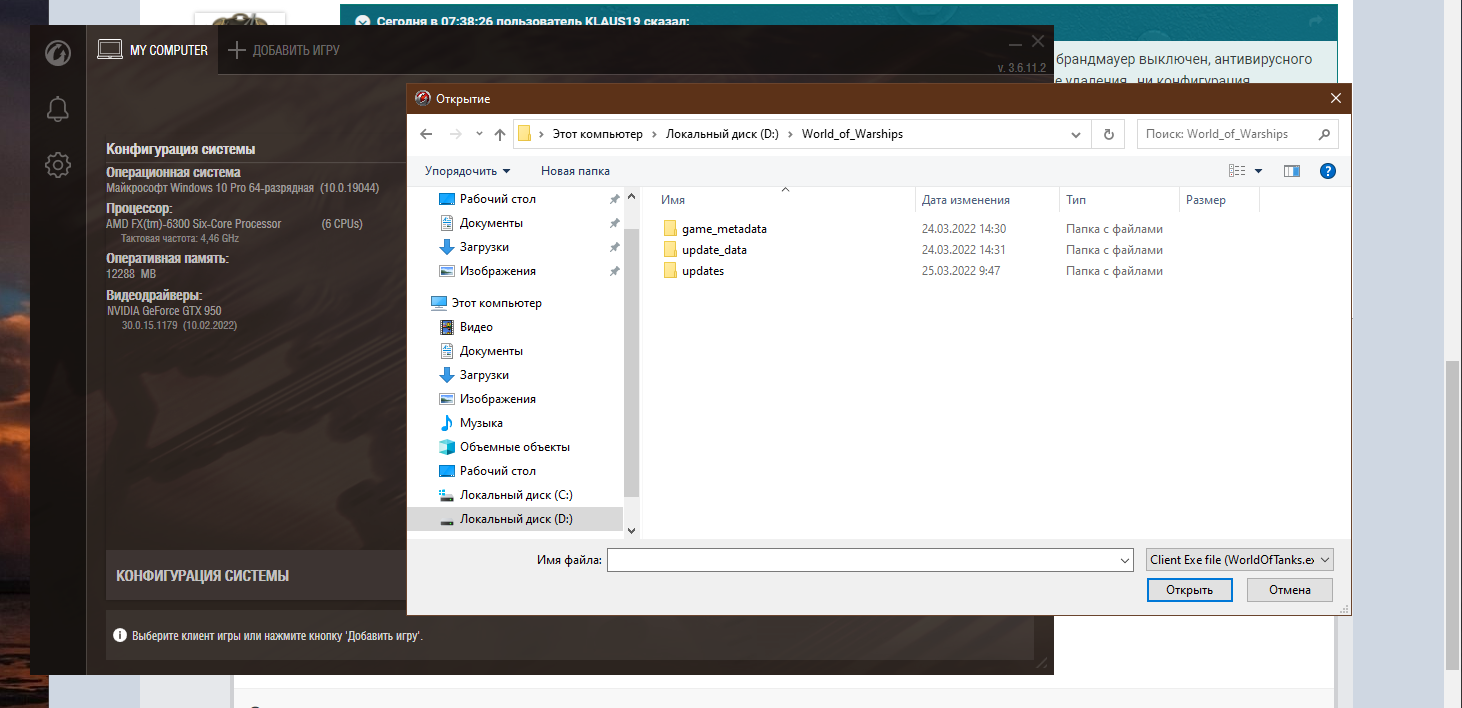Click the game_metadata folder icon

click(670, 229)
